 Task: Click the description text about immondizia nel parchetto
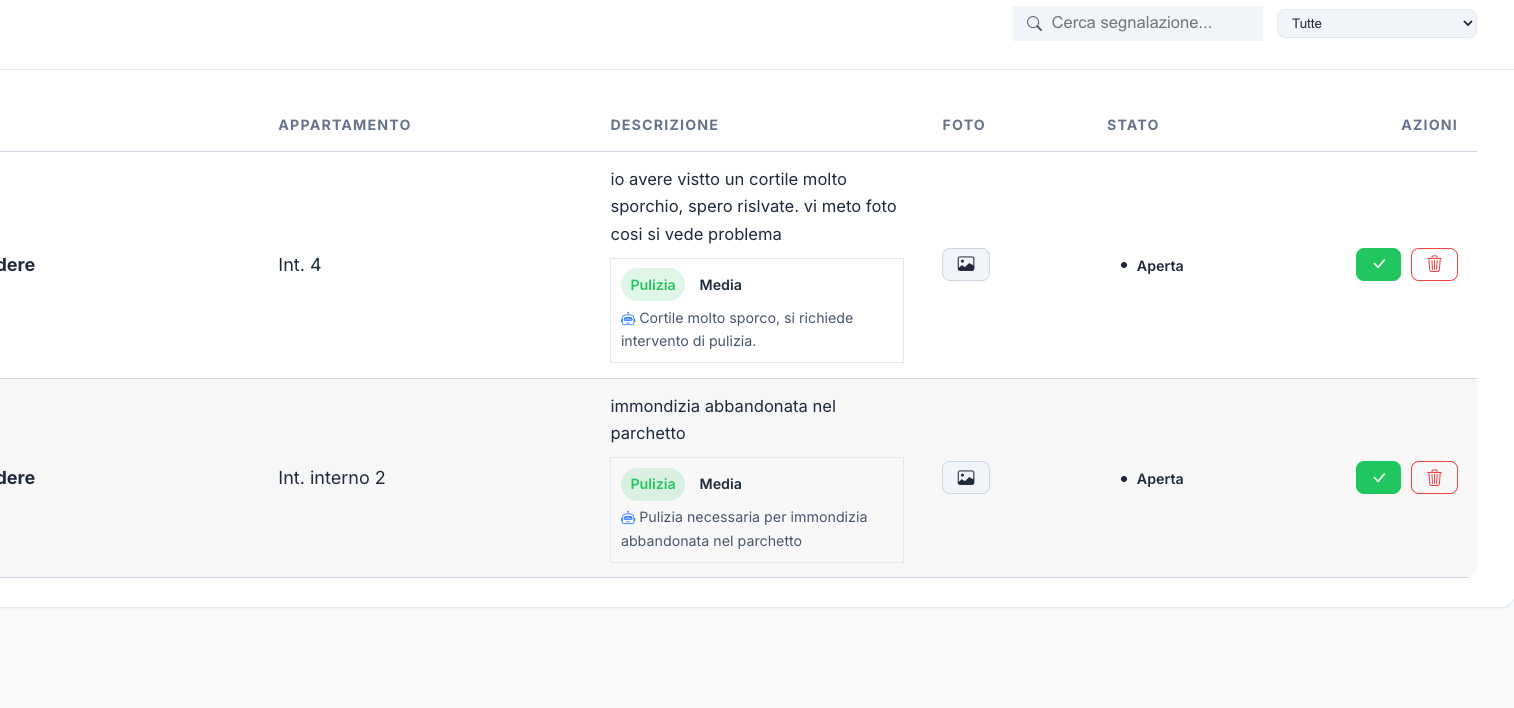(x=724, y=419)
